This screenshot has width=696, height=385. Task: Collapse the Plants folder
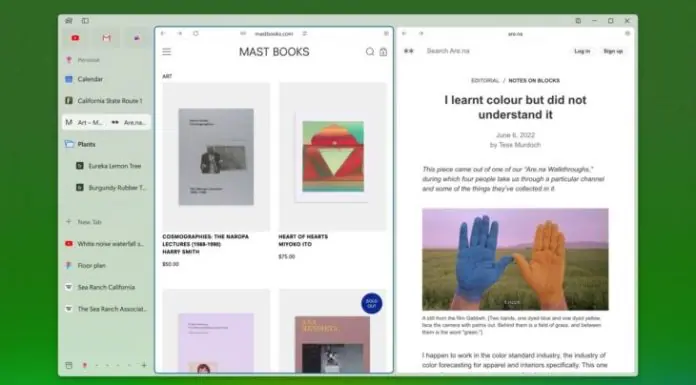click(106, 144)
